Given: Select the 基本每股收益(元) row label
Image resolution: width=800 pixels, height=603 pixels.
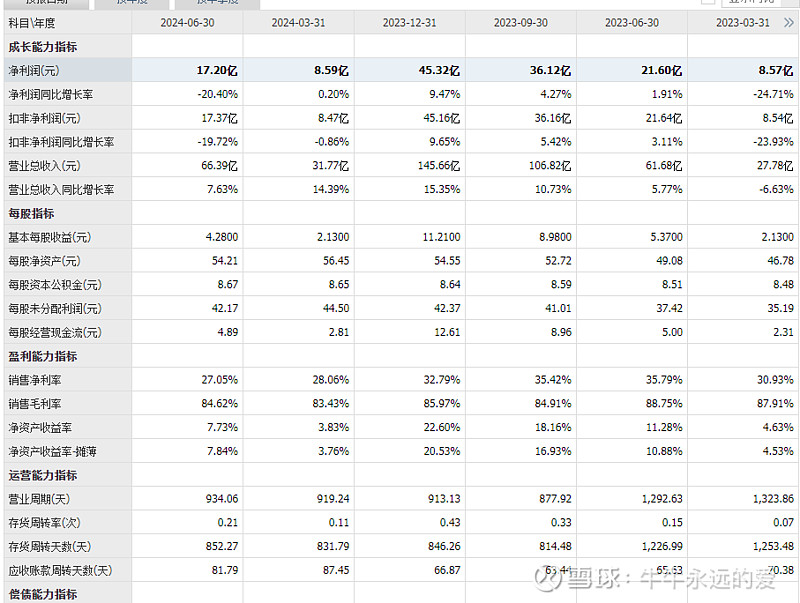Looking at the screenshot, I should tap(49, 237).
